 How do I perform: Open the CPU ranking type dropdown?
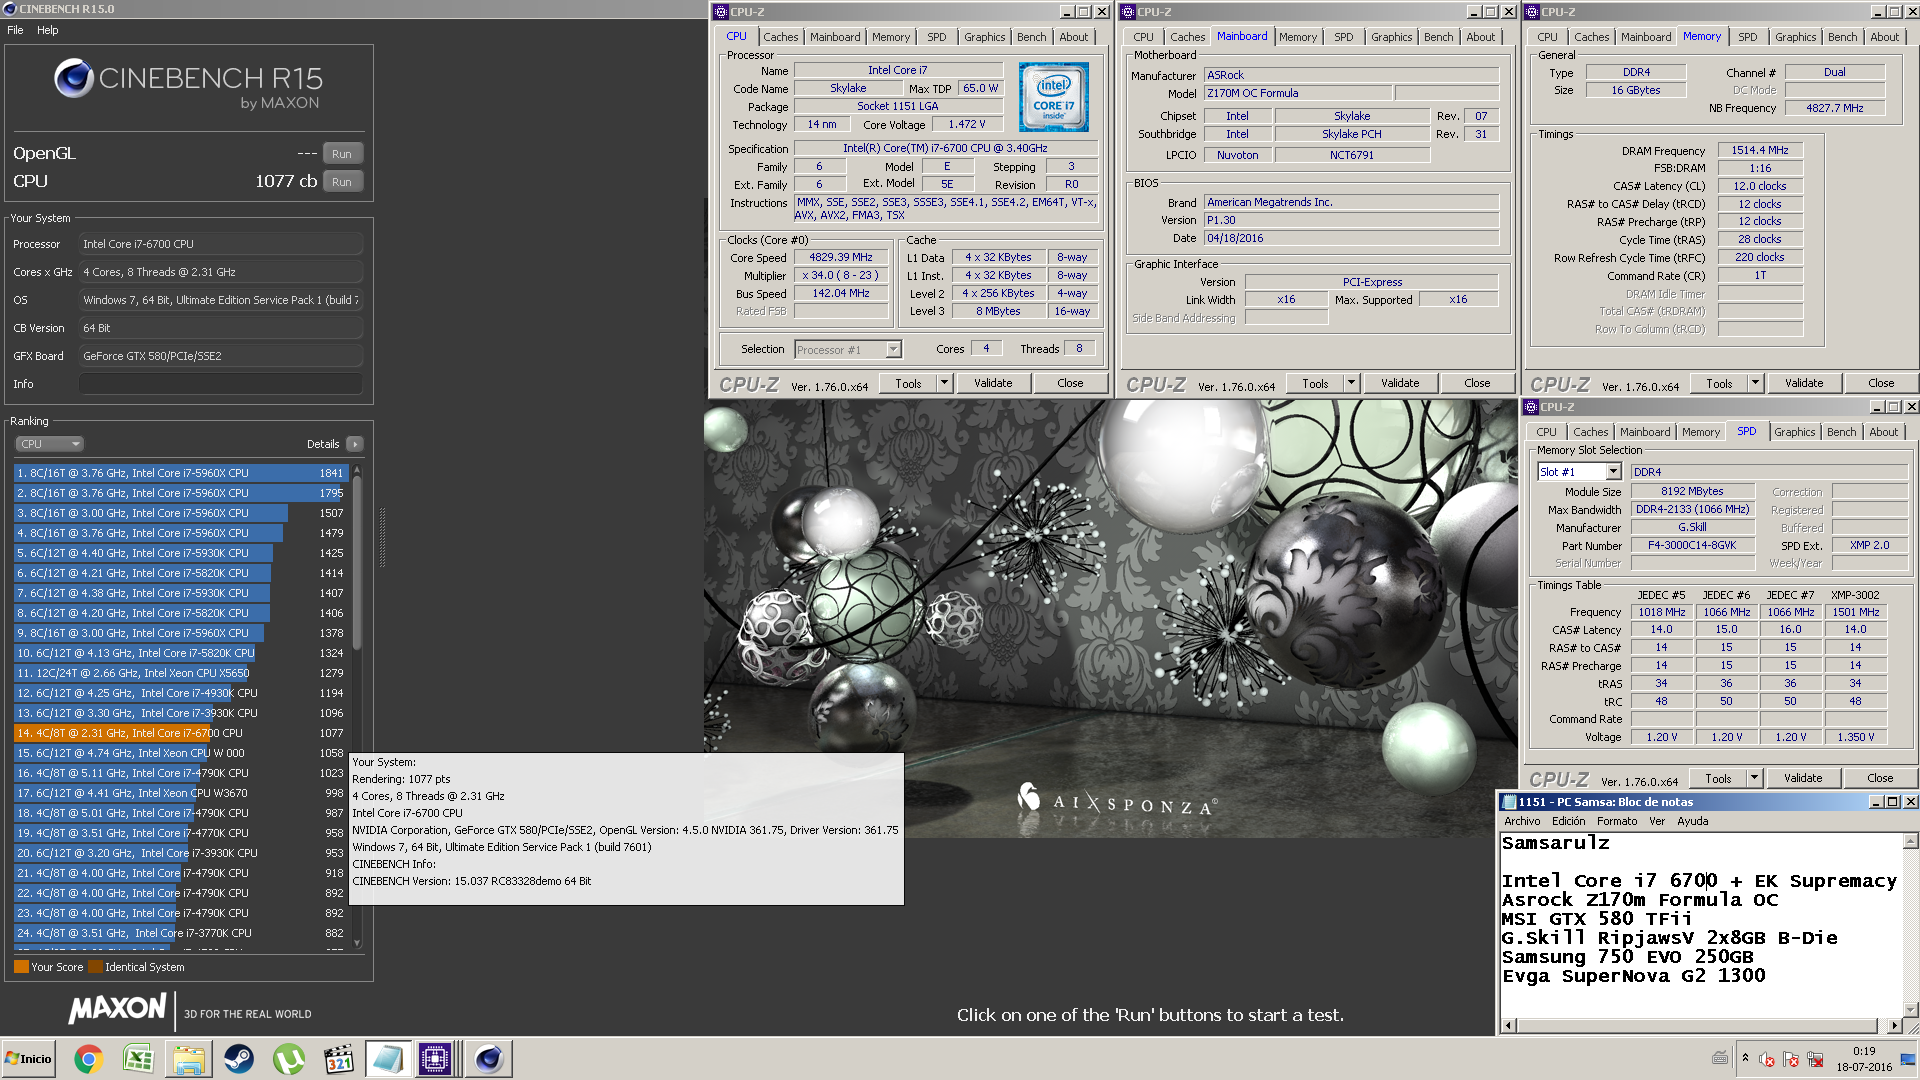pos(49,444)
